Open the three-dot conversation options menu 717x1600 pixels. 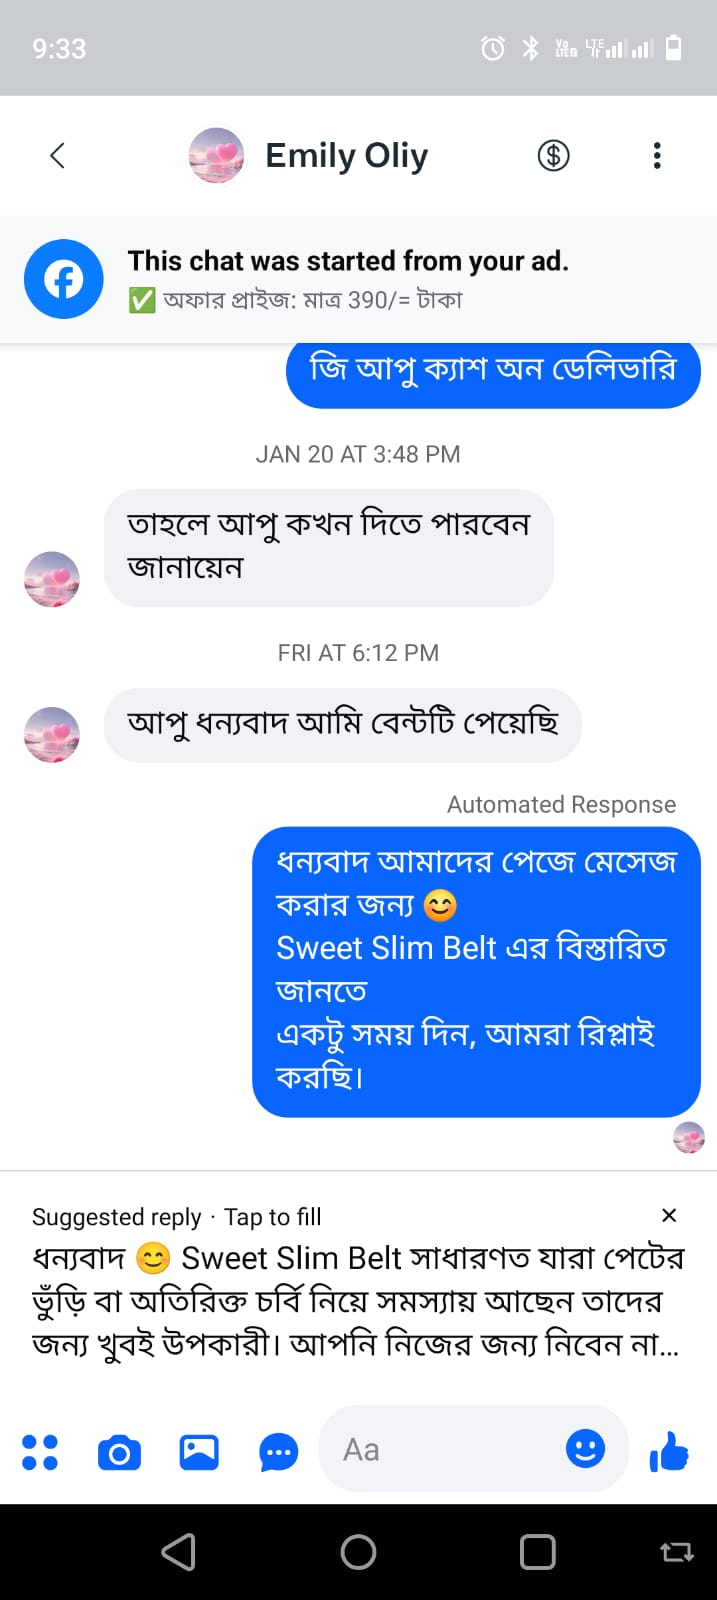pyautogui.click(x=657, y=155)
